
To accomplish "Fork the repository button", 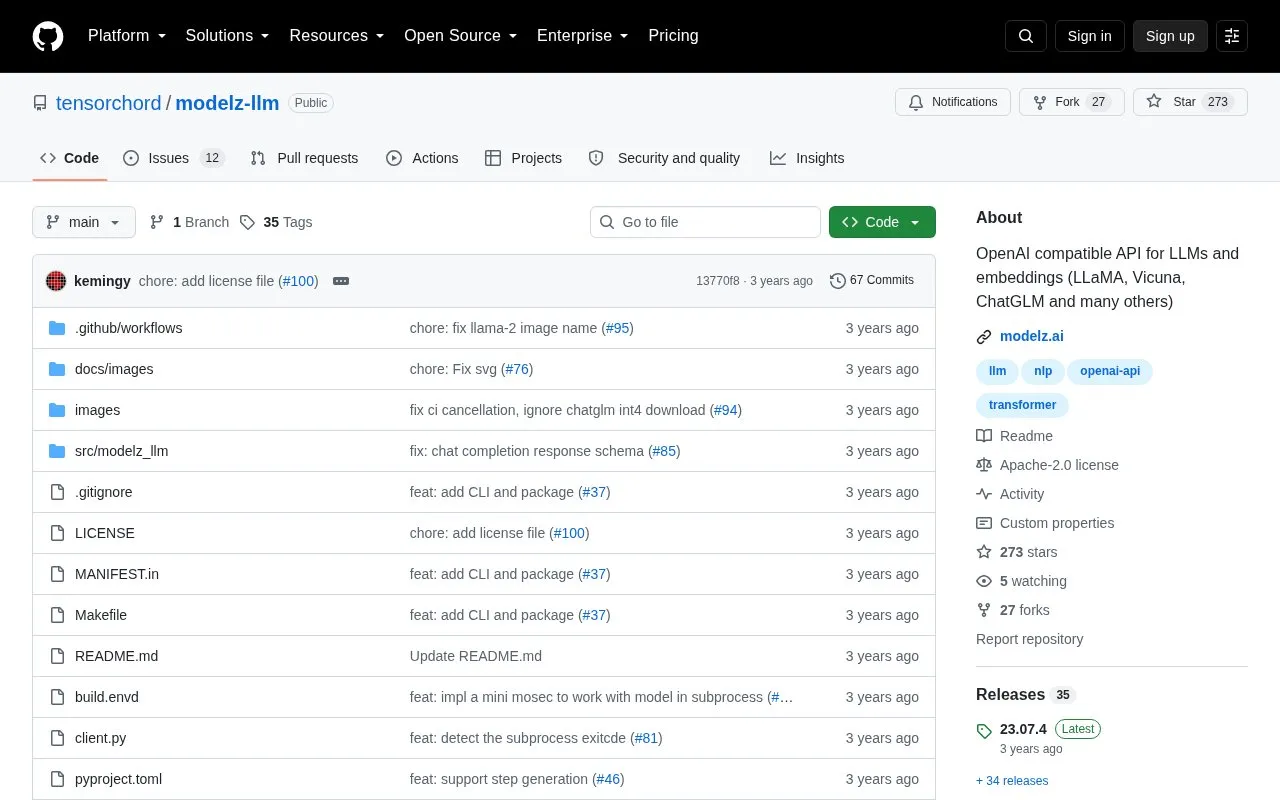I will point(1071,102).
